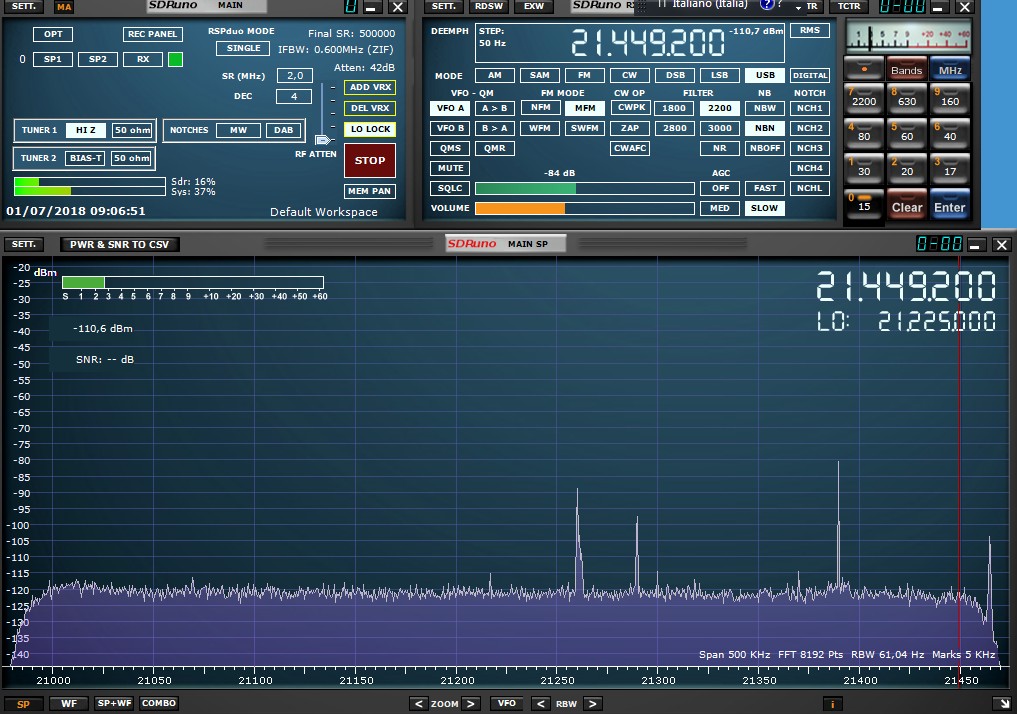Click the green RX status indicator

[175, 60]
